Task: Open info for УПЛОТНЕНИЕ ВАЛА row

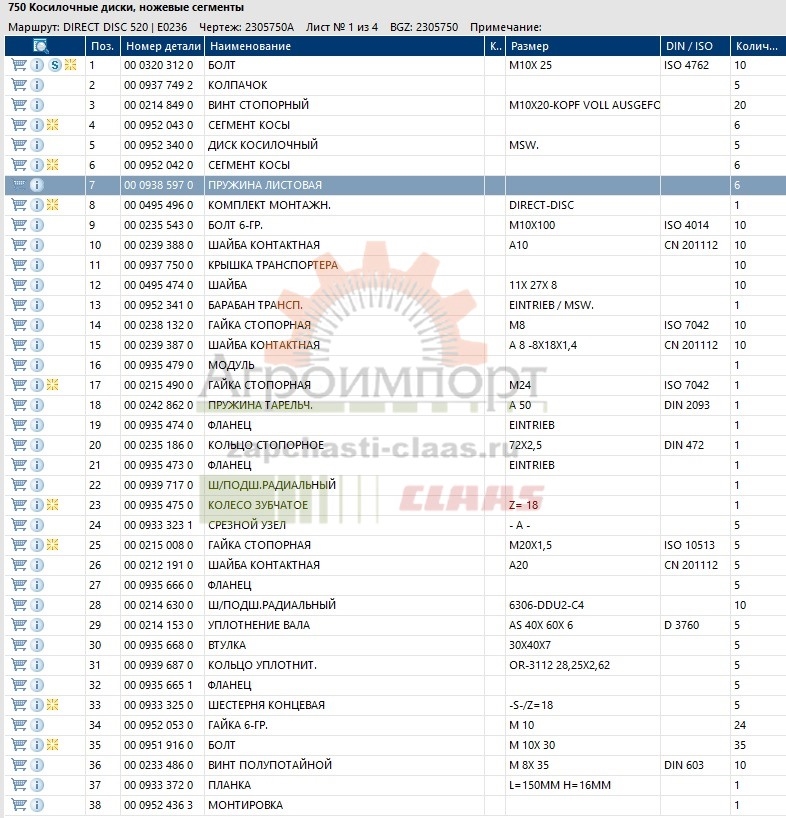Action: click(37, 624)
